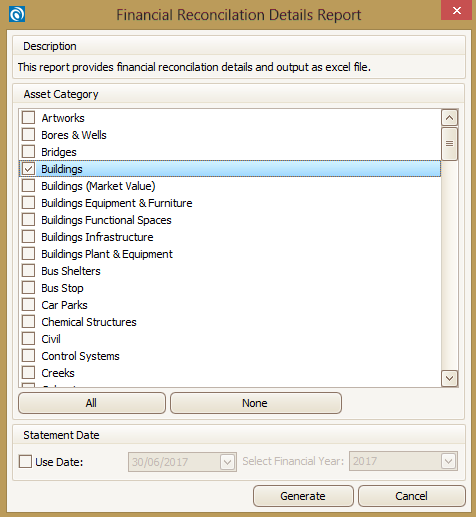Image resolution: width=476 pixels, height=517 pixels.
Task: Click the None button to clear selections
Action: [x=256, y=403]
